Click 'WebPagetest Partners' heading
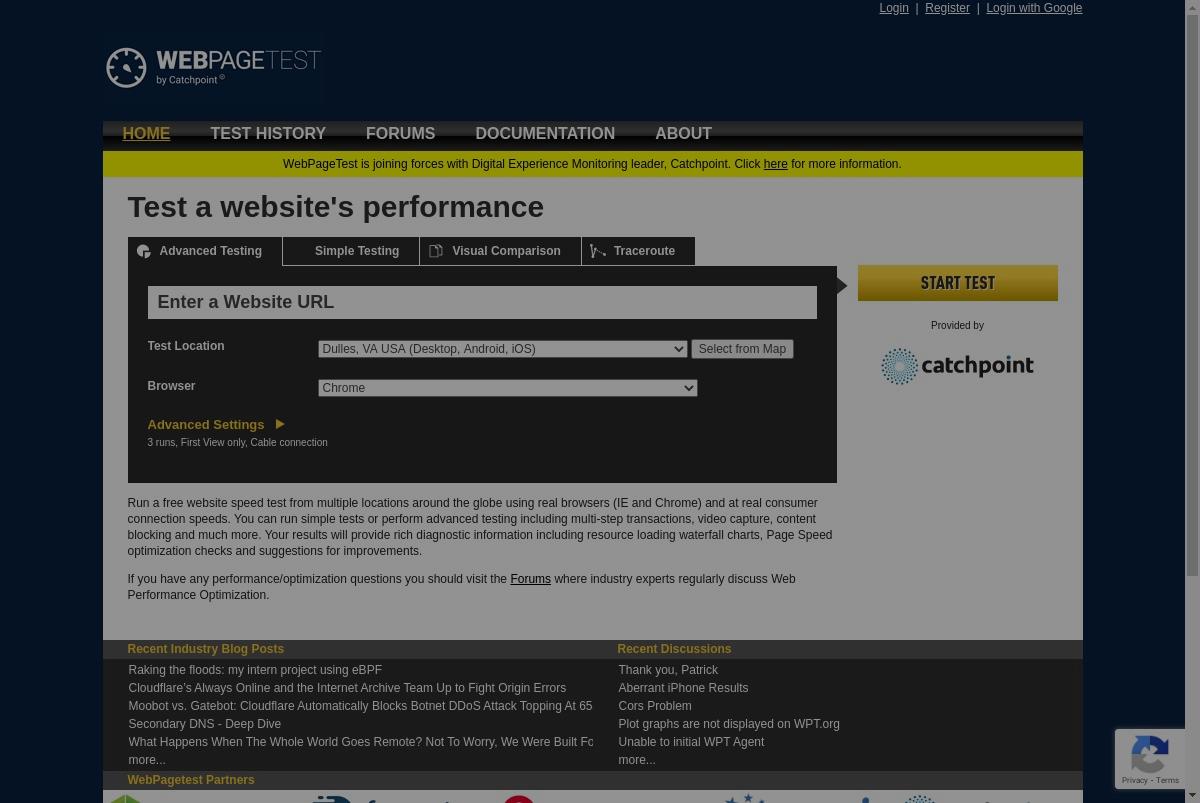 [191, 780]
